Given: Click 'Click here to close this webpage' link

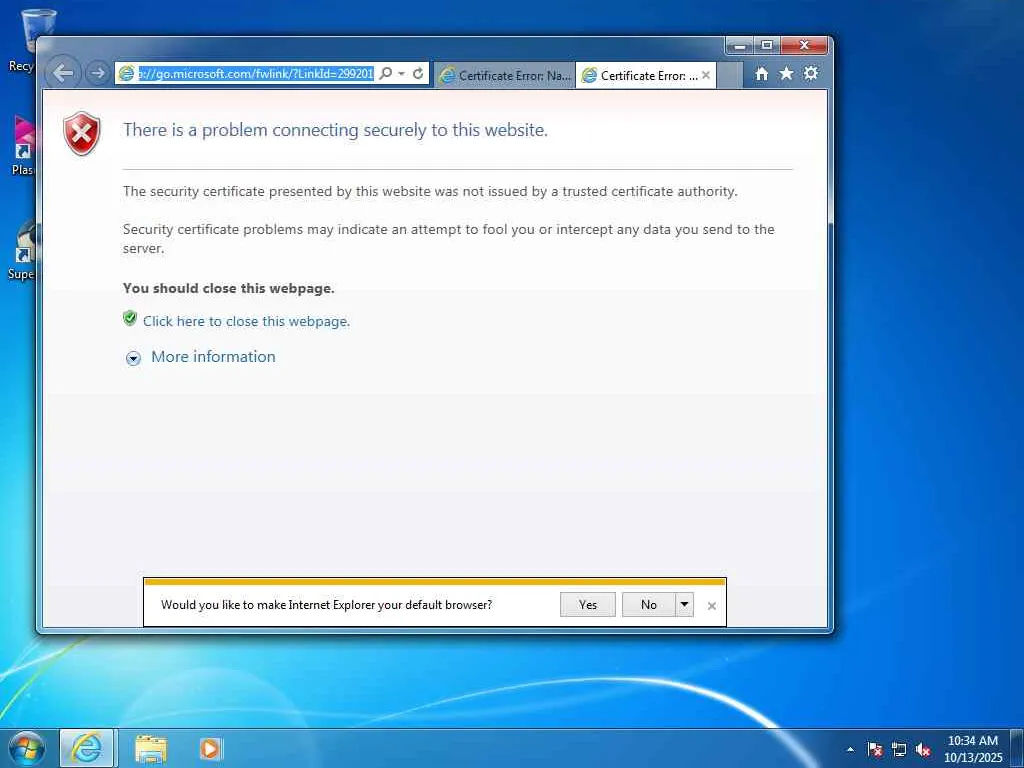Looking at the screenshot, I should click(246, 321).
